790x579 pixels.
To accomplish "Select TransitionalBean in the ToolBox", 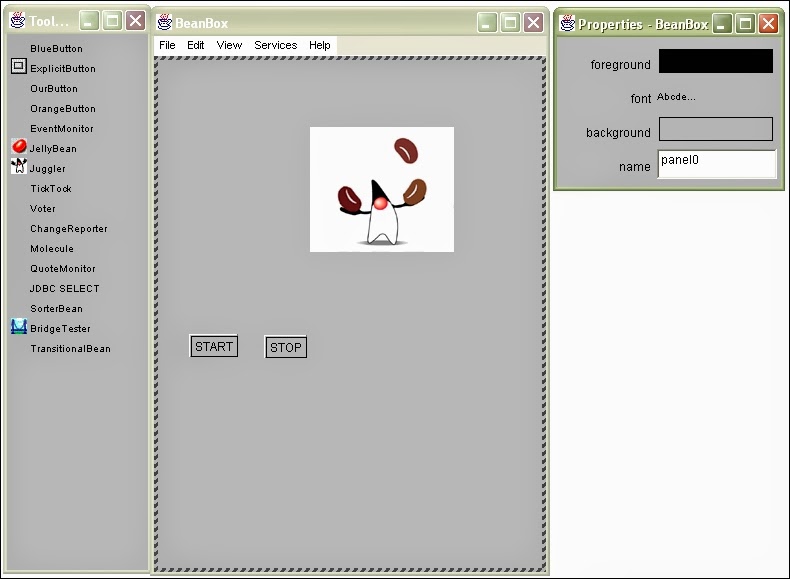I will tap(71, 349).
